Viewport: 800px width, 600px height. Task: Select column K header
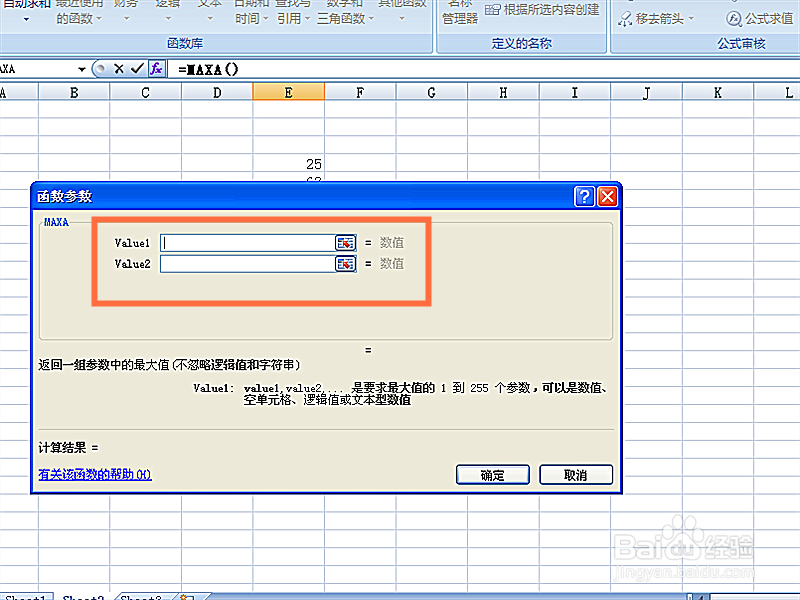(718, 92)
